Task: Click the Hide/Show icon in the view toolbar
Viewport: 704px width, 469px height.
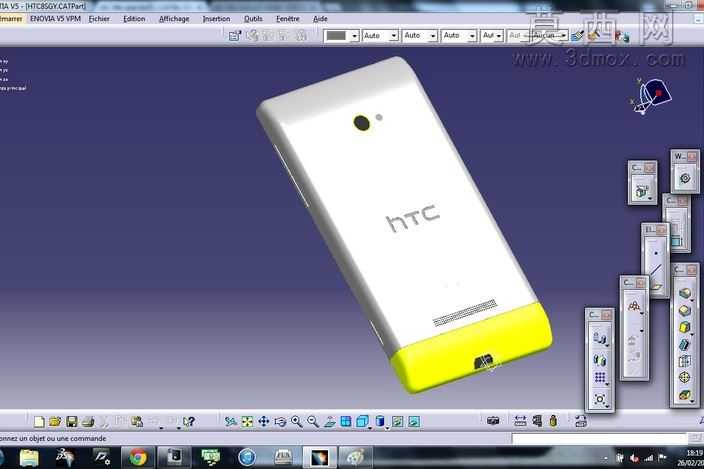Action: tap(397, 421)
